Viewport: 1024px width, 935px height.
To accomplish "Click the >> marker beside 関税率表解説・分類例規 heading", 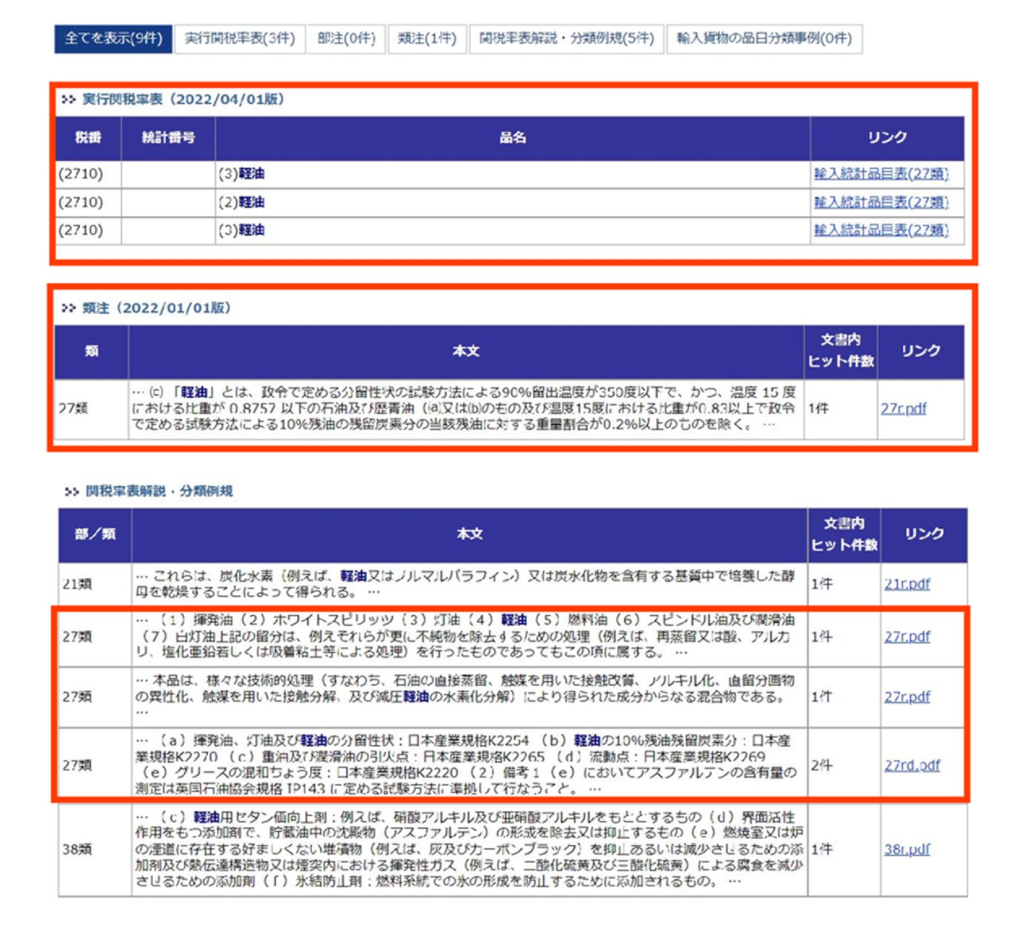I will click(70, 492).
